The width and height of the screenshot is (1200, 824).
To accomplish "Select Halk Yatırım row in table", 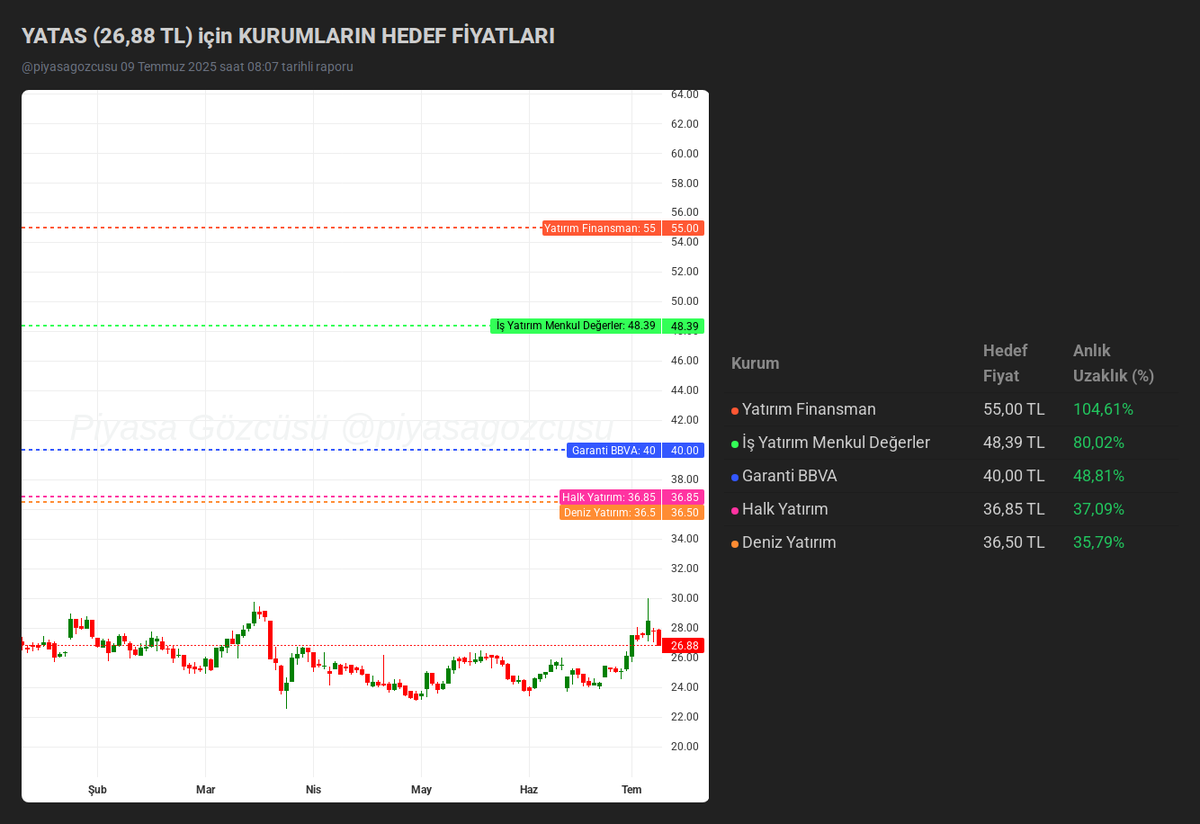I will 953,509.
